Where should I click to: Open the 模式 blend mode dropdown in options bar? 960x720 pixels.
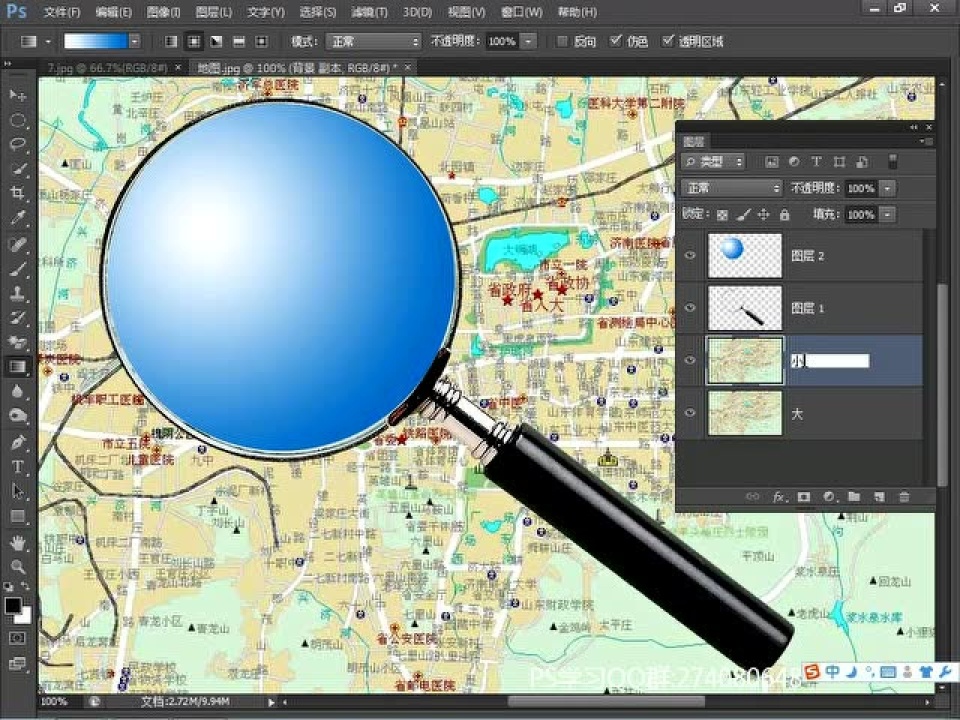click(x=373, y=42)
